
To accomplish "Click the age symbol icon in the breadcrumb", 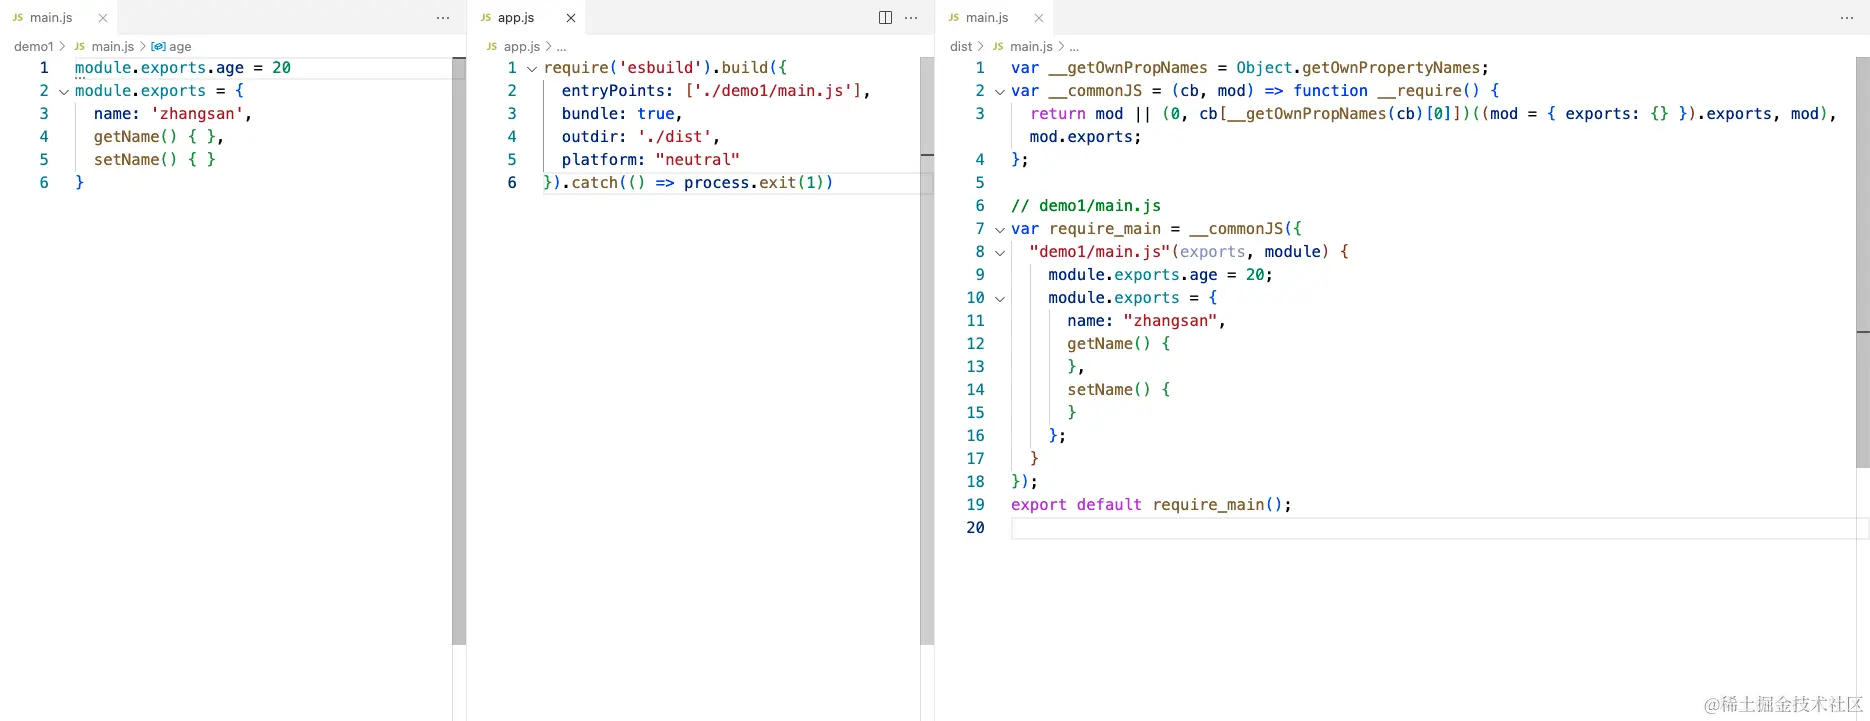I will 158,47.
